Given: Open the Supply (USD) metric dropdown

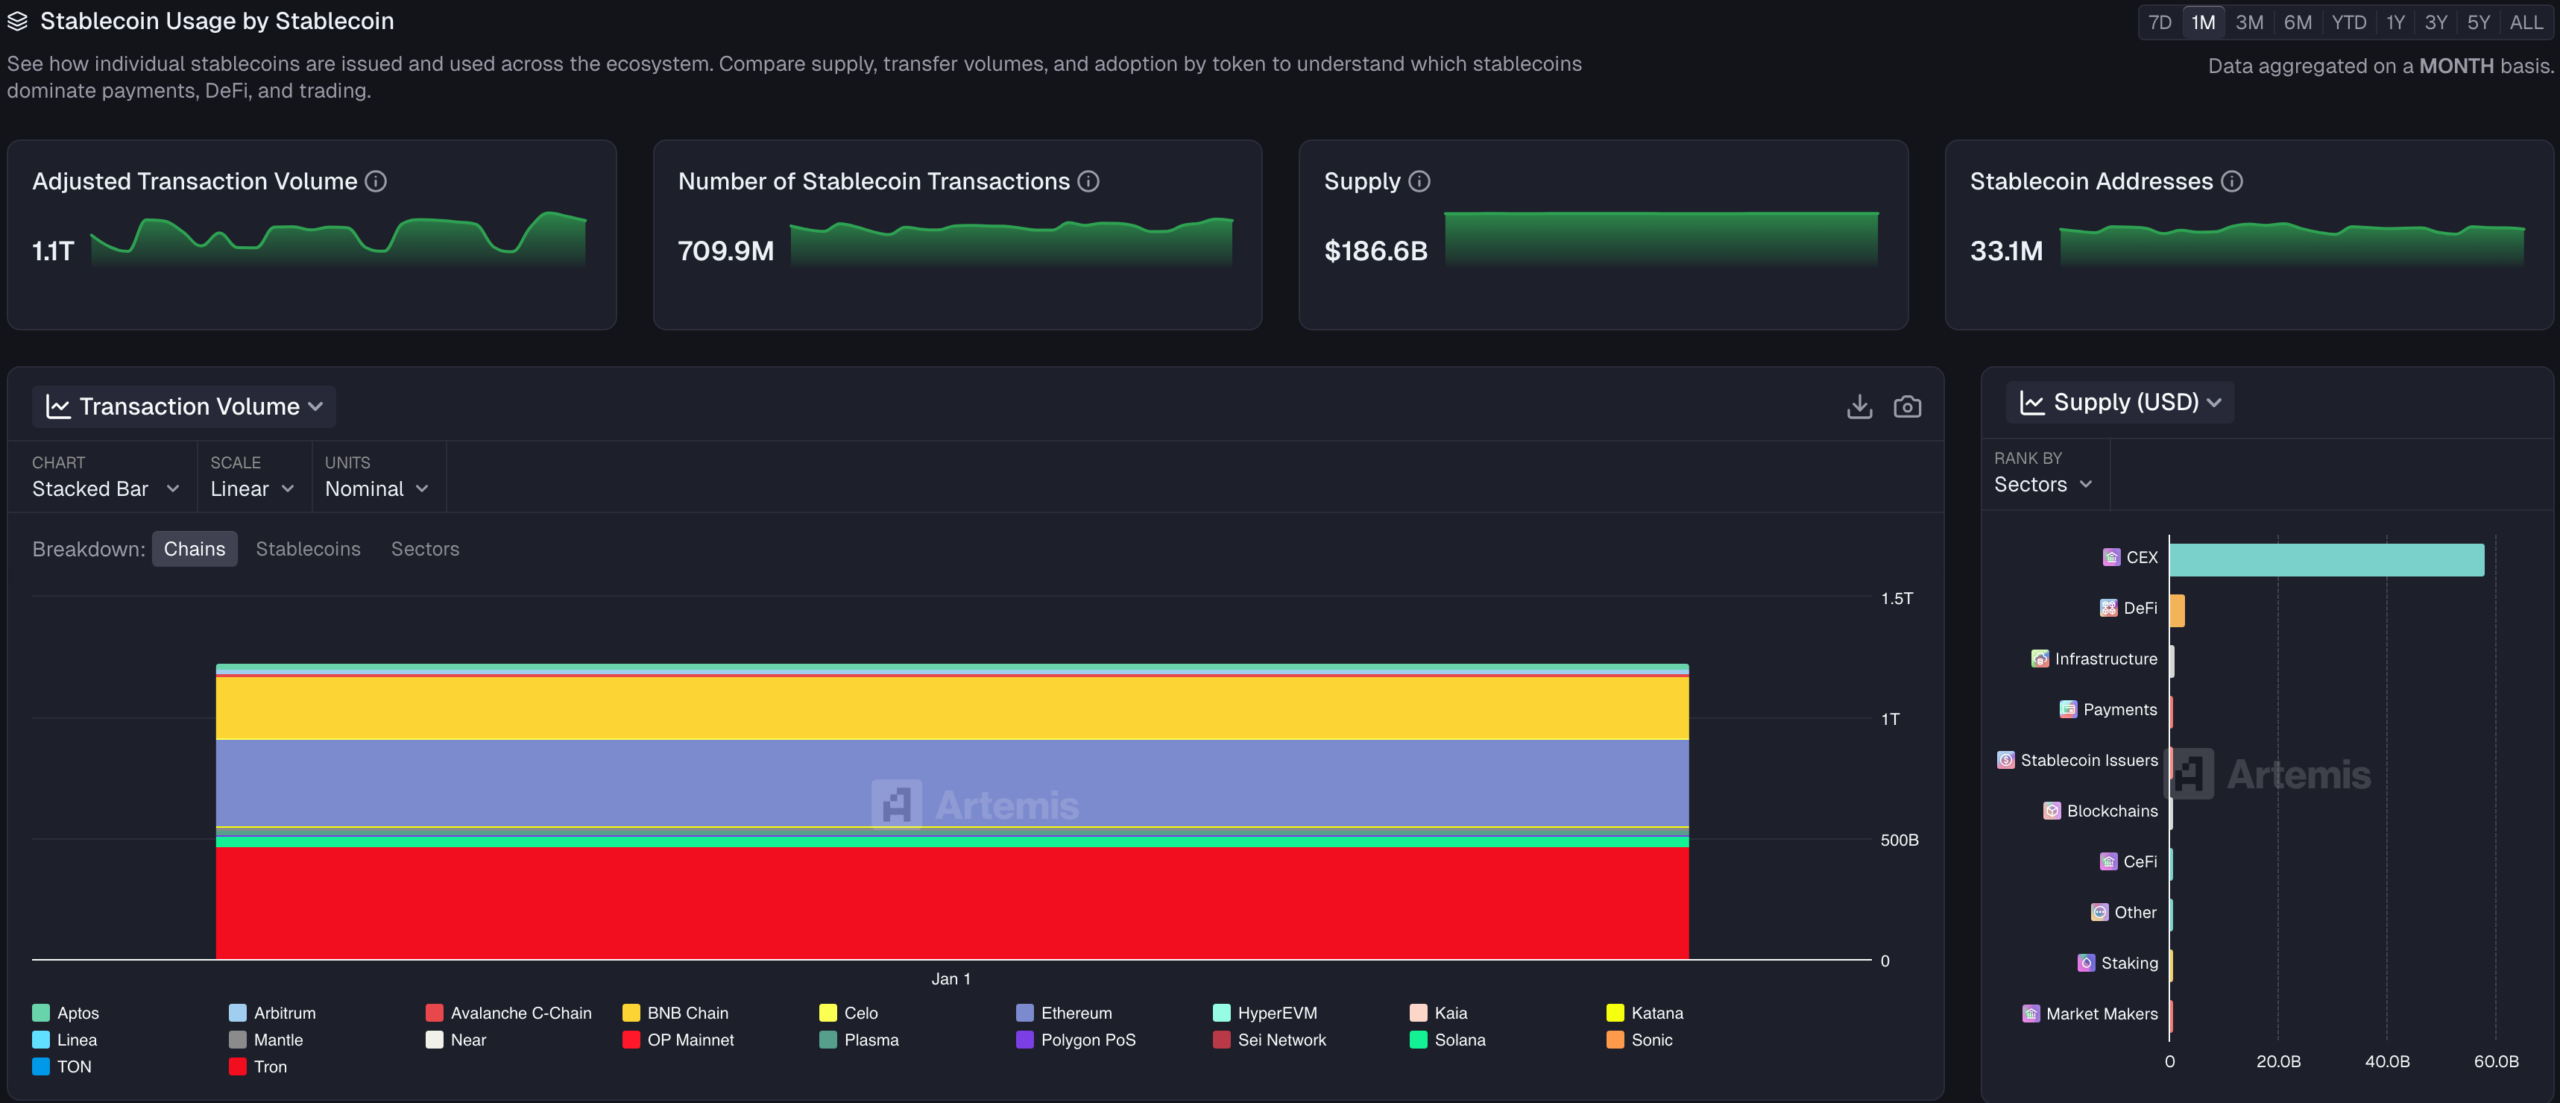Looking at the screenshot, I should (x=2120, y=402).
